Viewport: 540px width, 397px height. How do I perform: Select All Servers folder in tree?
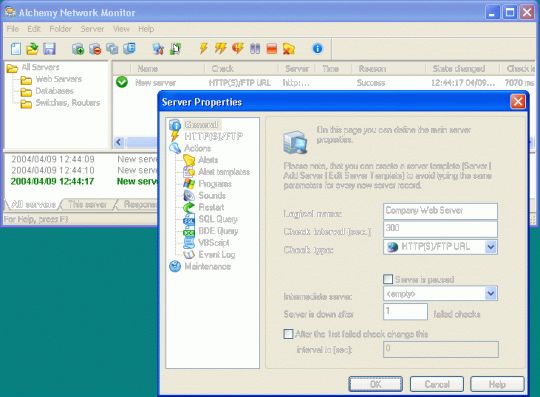point(40,67)
